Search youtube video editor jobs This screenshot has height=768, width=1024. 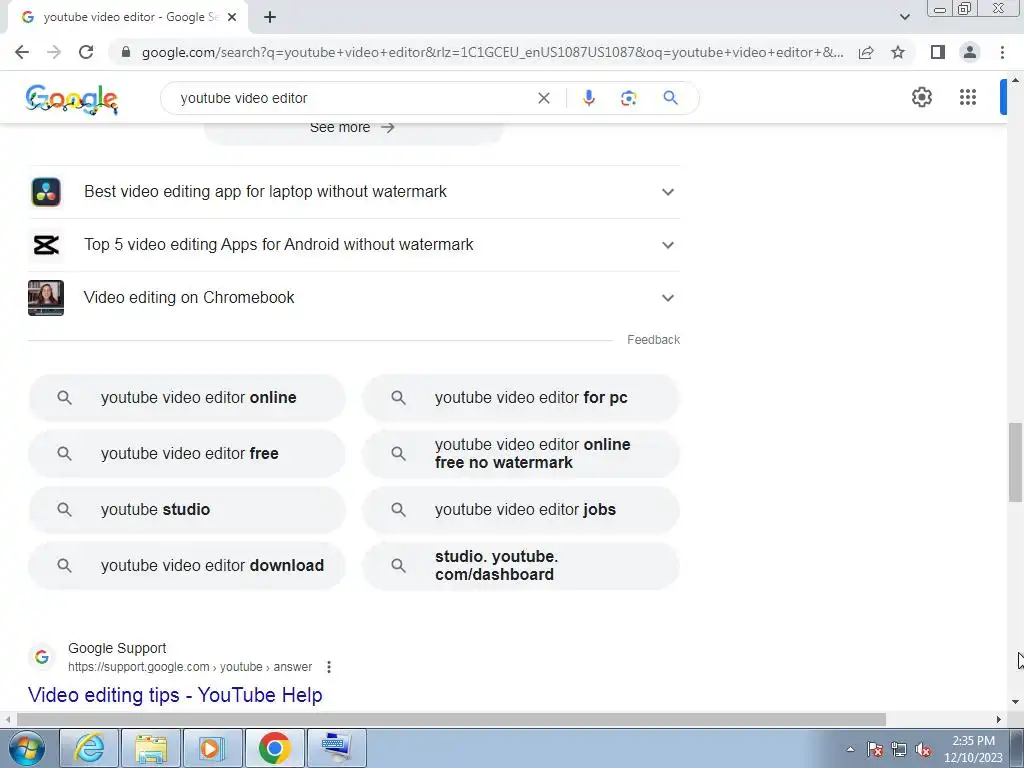click(x=521, y=509)
